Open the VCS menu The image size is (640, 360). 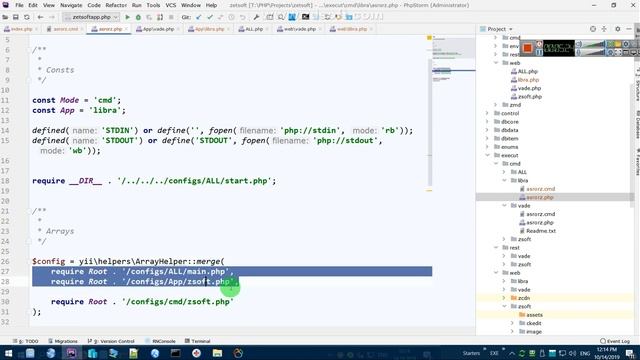click(x=171, y=5)
